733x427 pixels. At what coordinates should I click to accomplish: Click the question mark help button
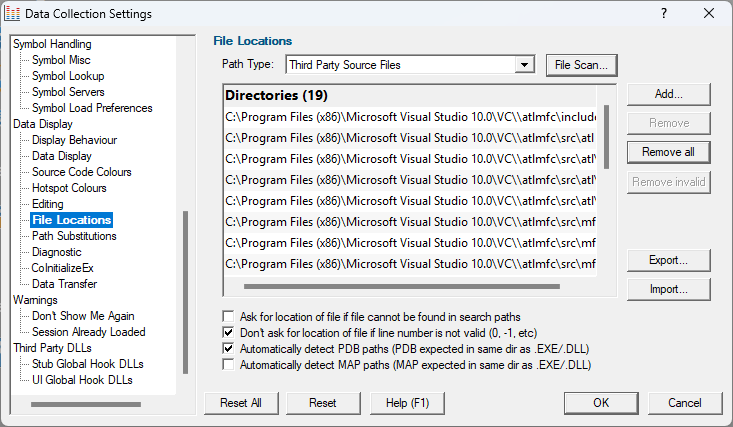coord(664,13)
